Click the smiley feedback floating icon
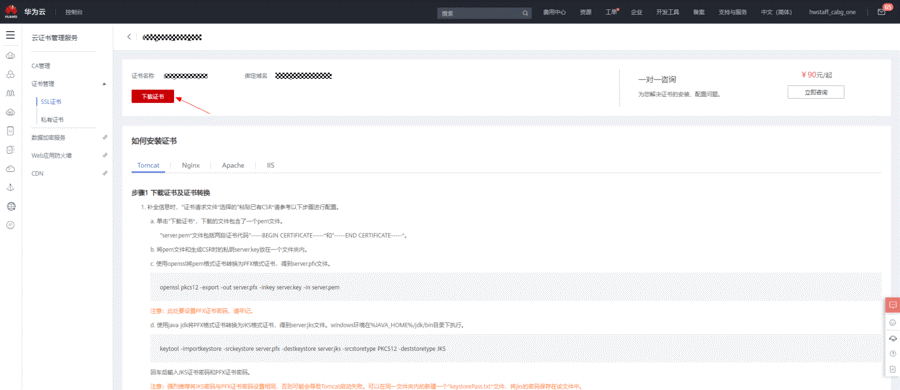Viewport: 900px width, 390px height. 892,322
